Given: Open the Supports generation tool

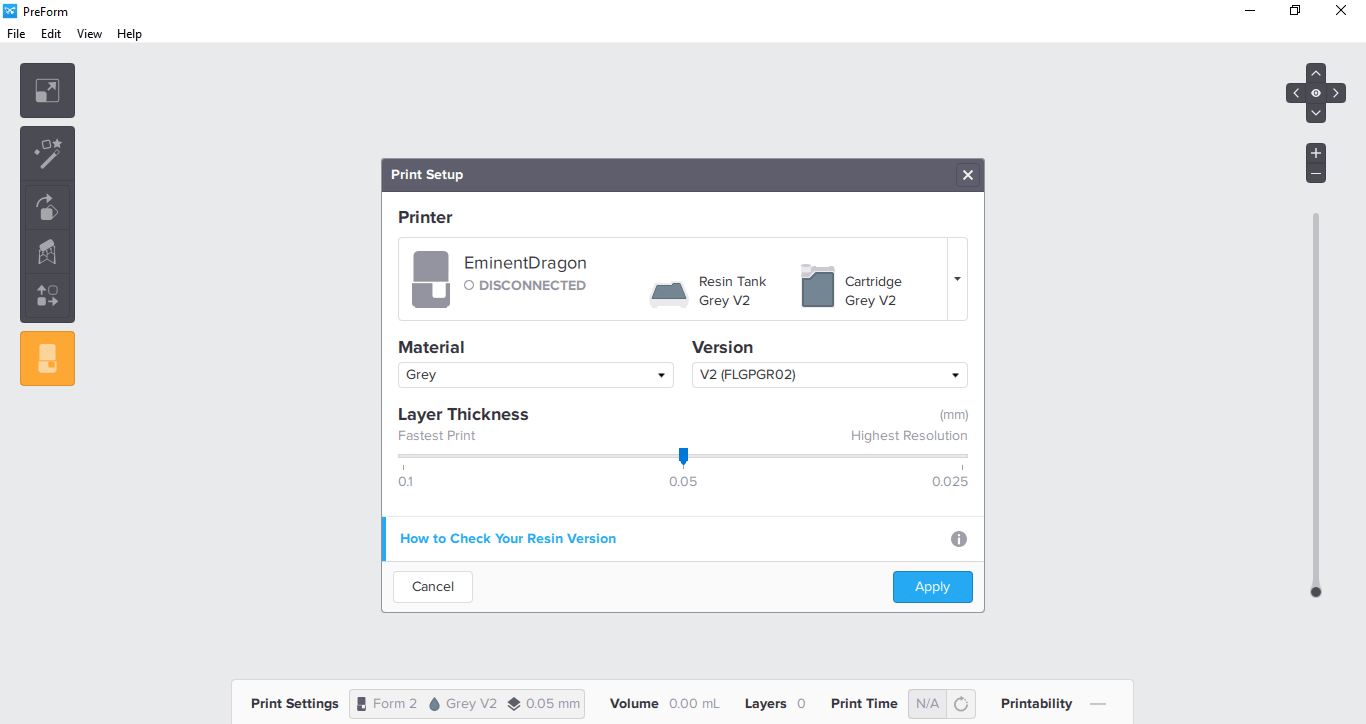Looking at the screenshot, I should (47, 251).
